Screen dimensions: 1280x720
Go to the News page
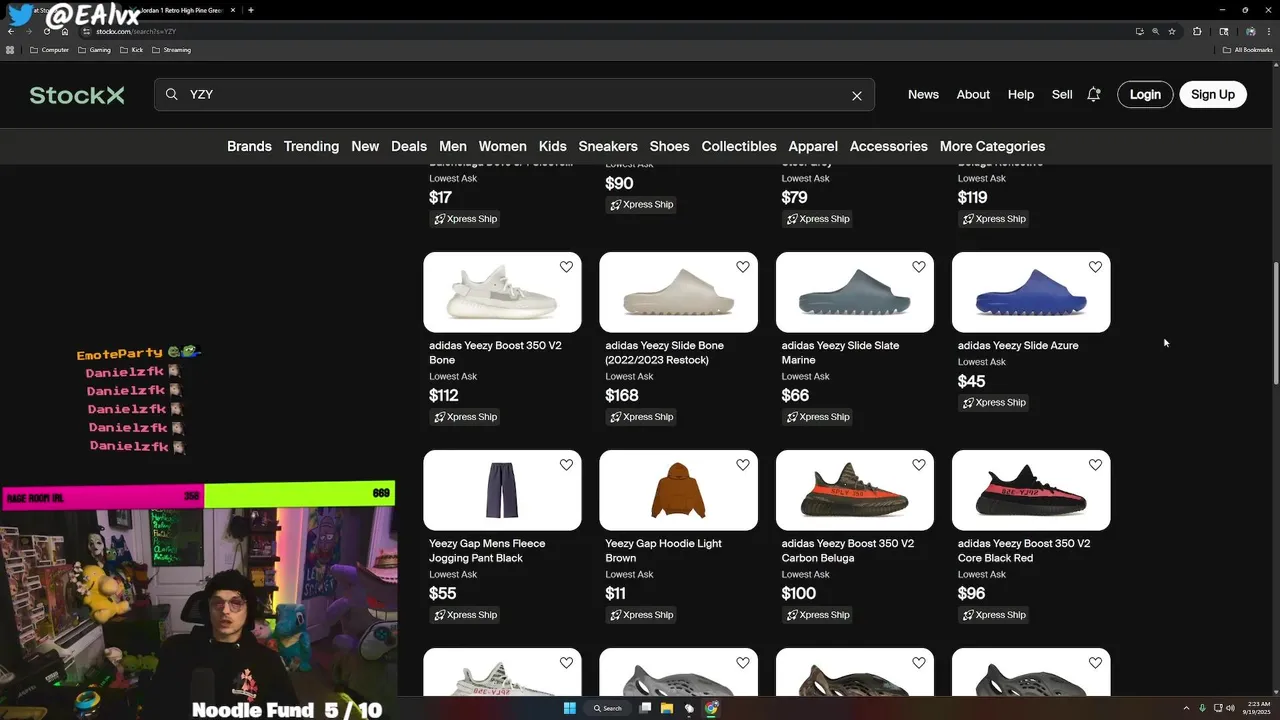(x=923, y=94)
